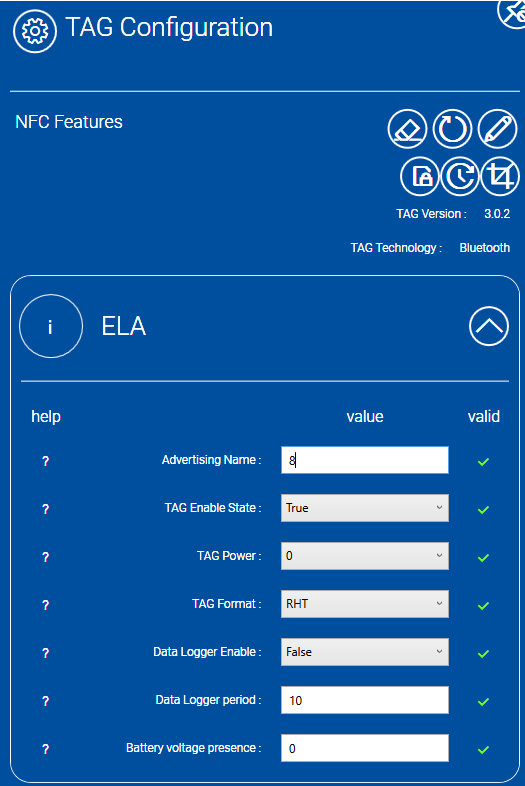
Task: Open the TAG Enable State dropdown
Action: tap(365, 508)
